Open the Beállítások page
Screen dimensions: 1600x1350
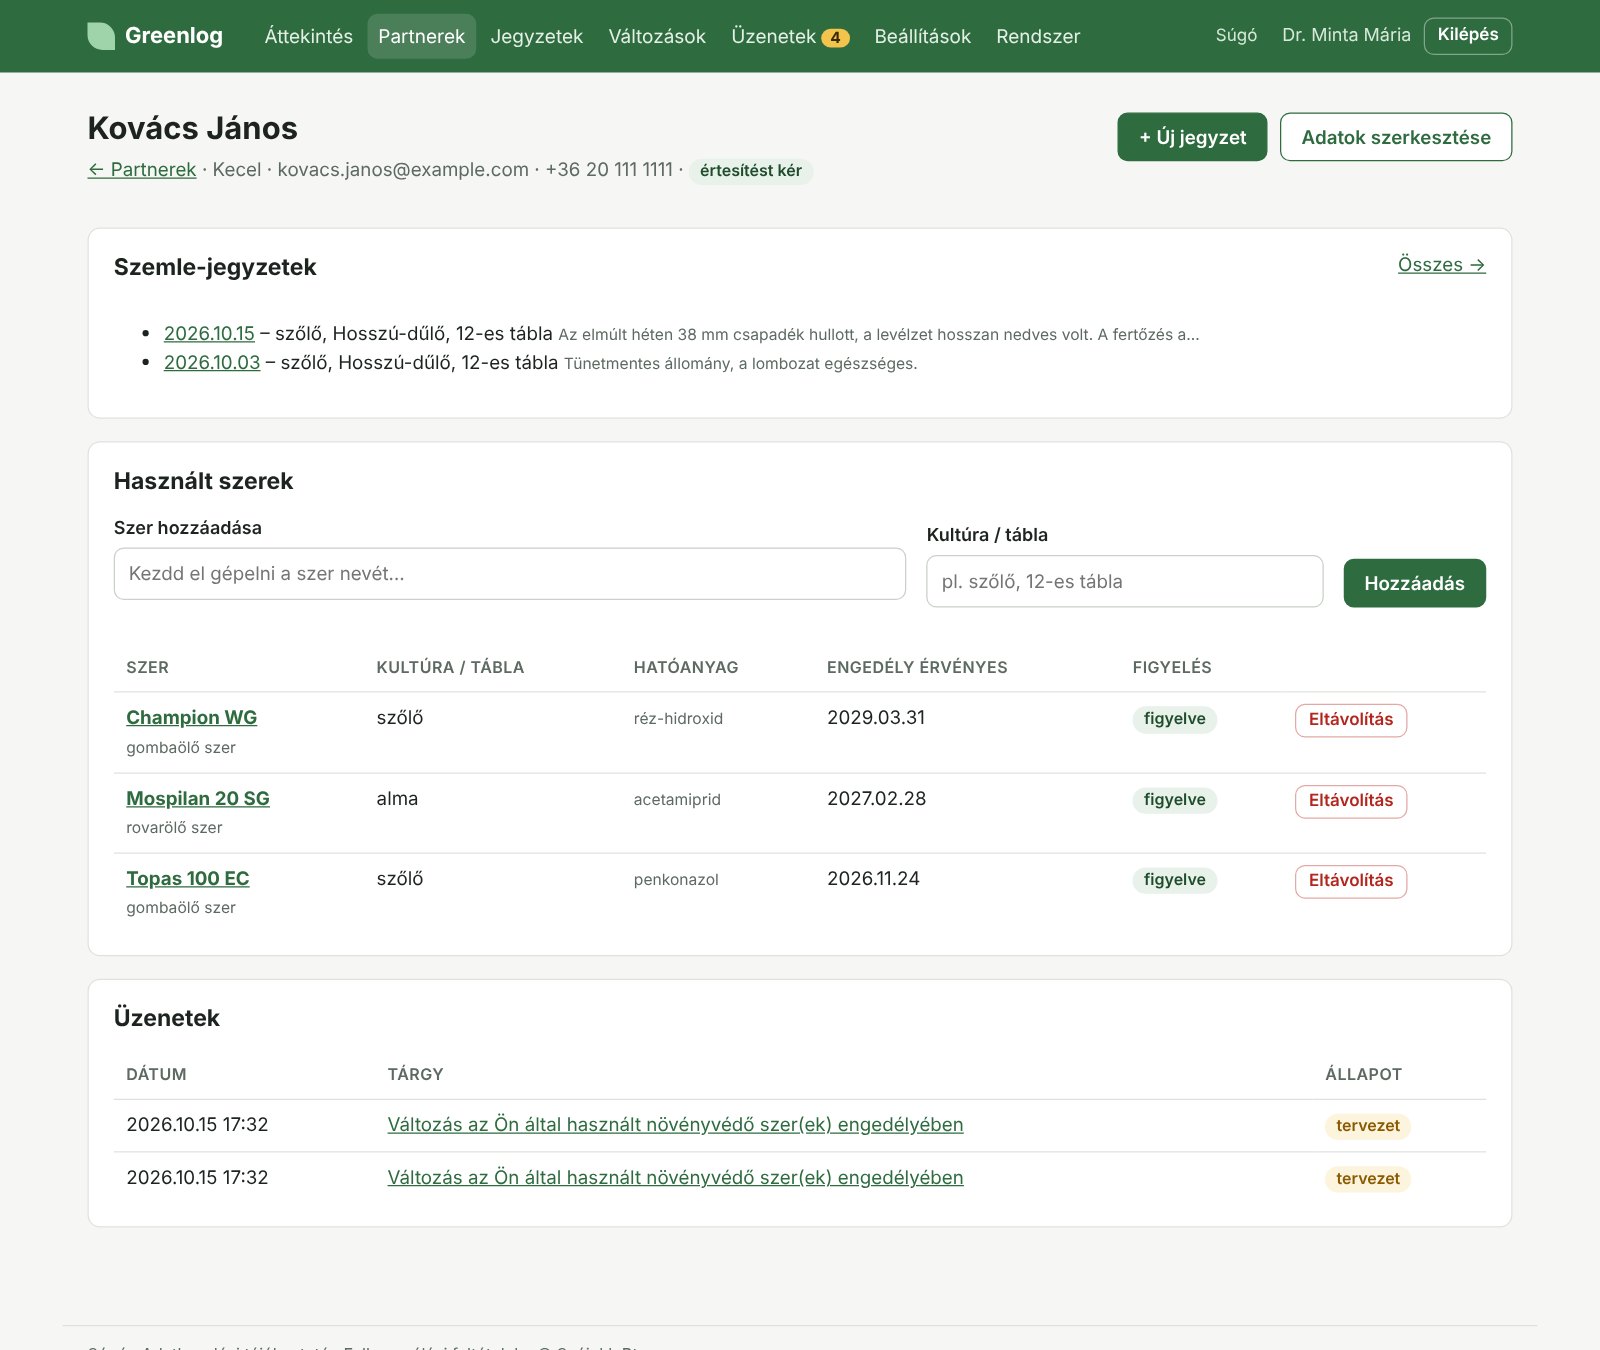(922, 36)
